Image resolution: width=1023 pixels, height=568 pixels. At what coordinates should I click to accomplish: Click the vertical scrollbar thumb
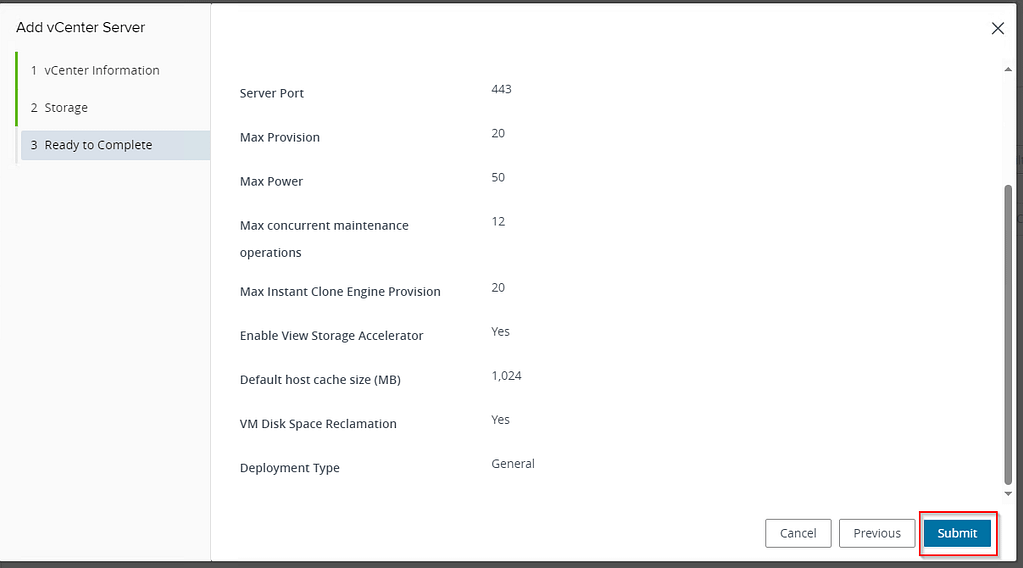(1008, 330)
